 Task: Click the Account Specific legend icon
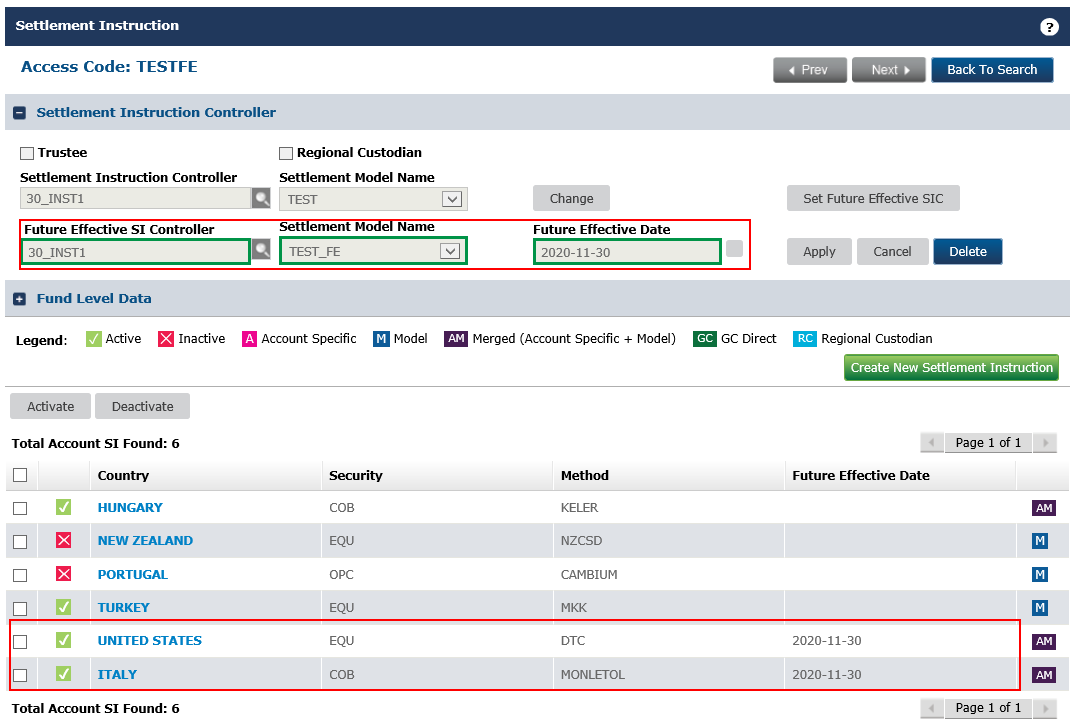[249, 339]
